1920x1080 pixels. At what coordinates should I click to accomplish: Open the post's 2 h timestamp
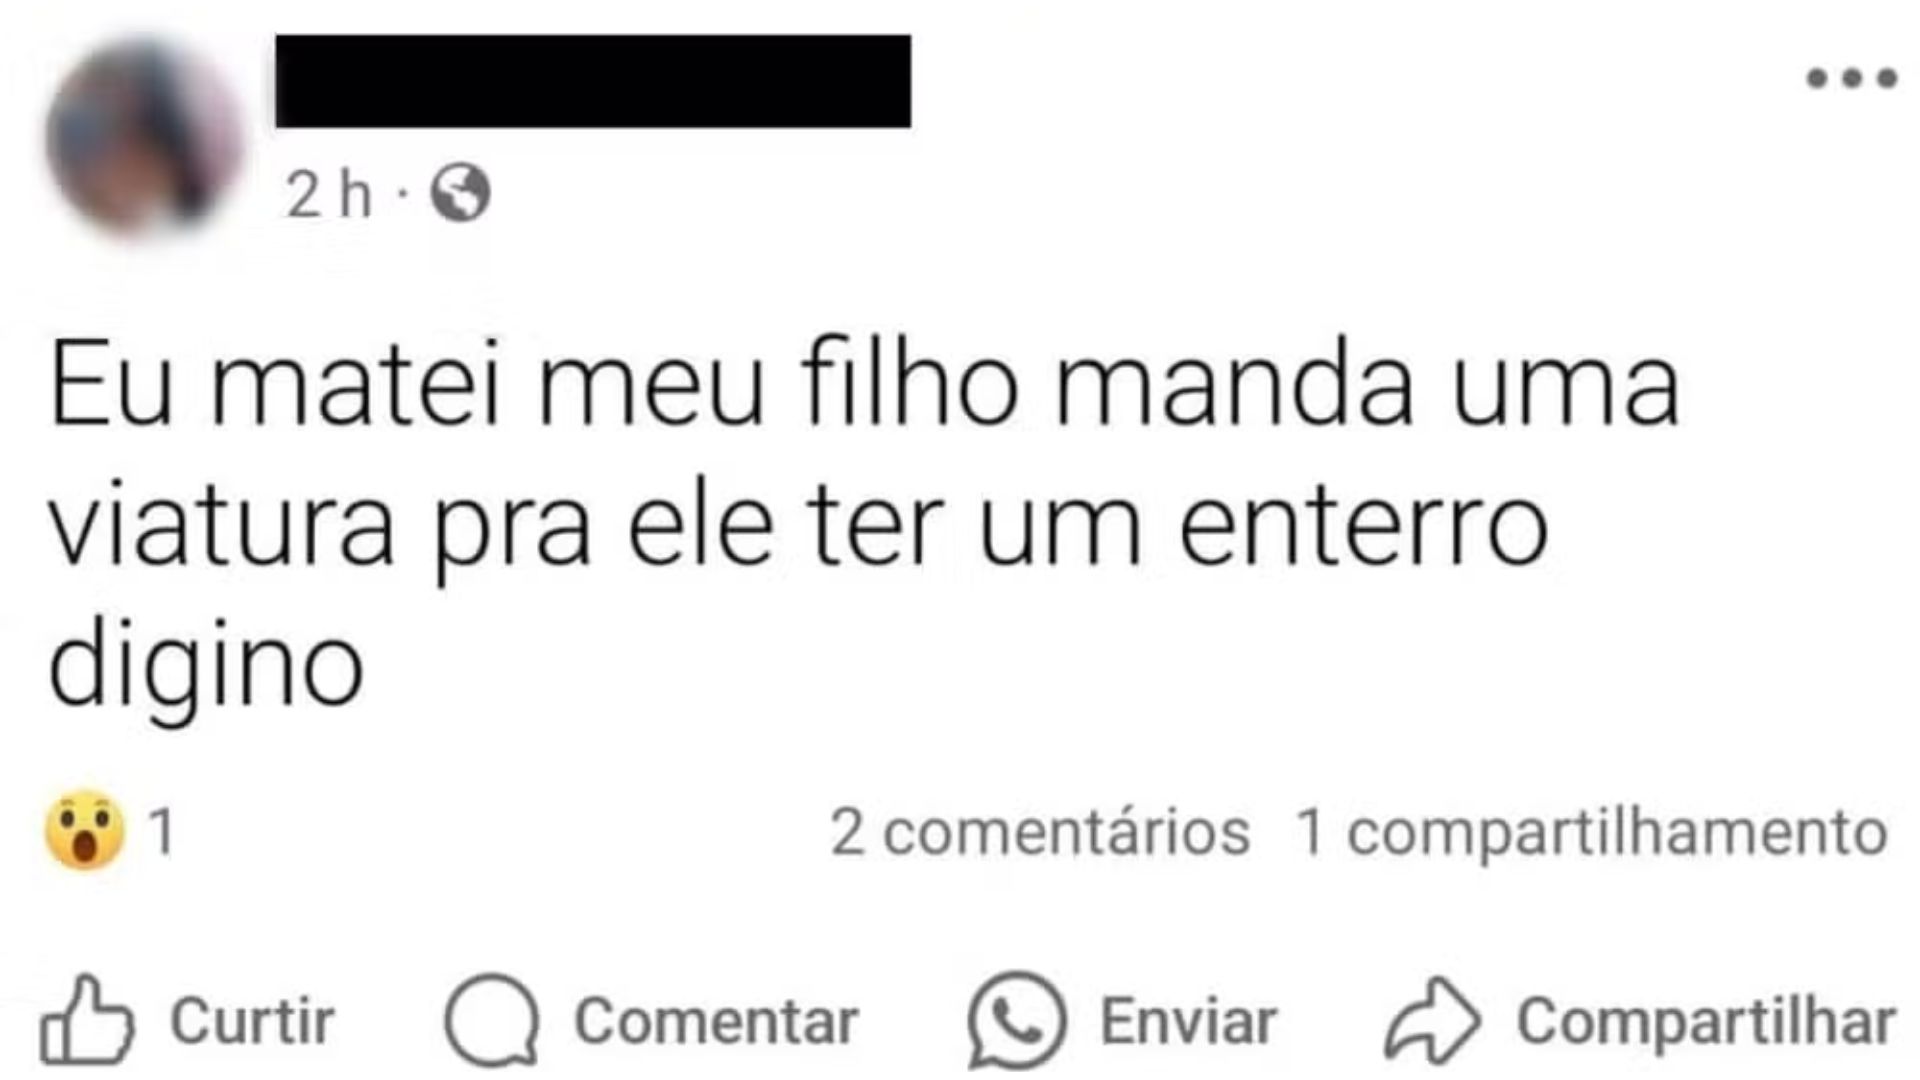point(329,194)
